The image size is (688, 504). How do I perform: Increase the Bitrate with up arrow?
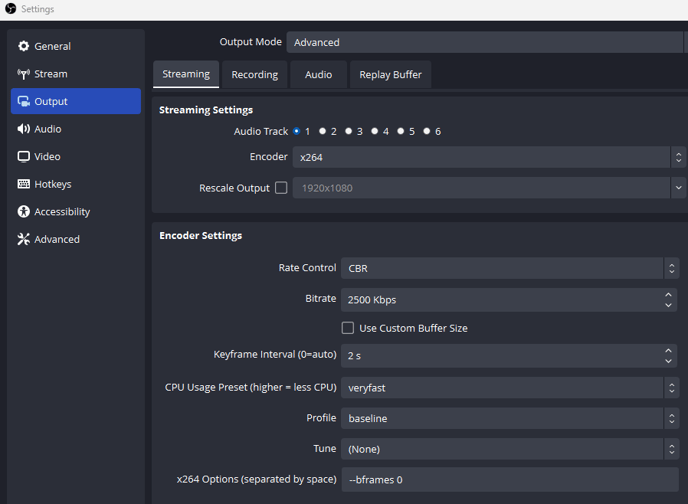(669, 294)
